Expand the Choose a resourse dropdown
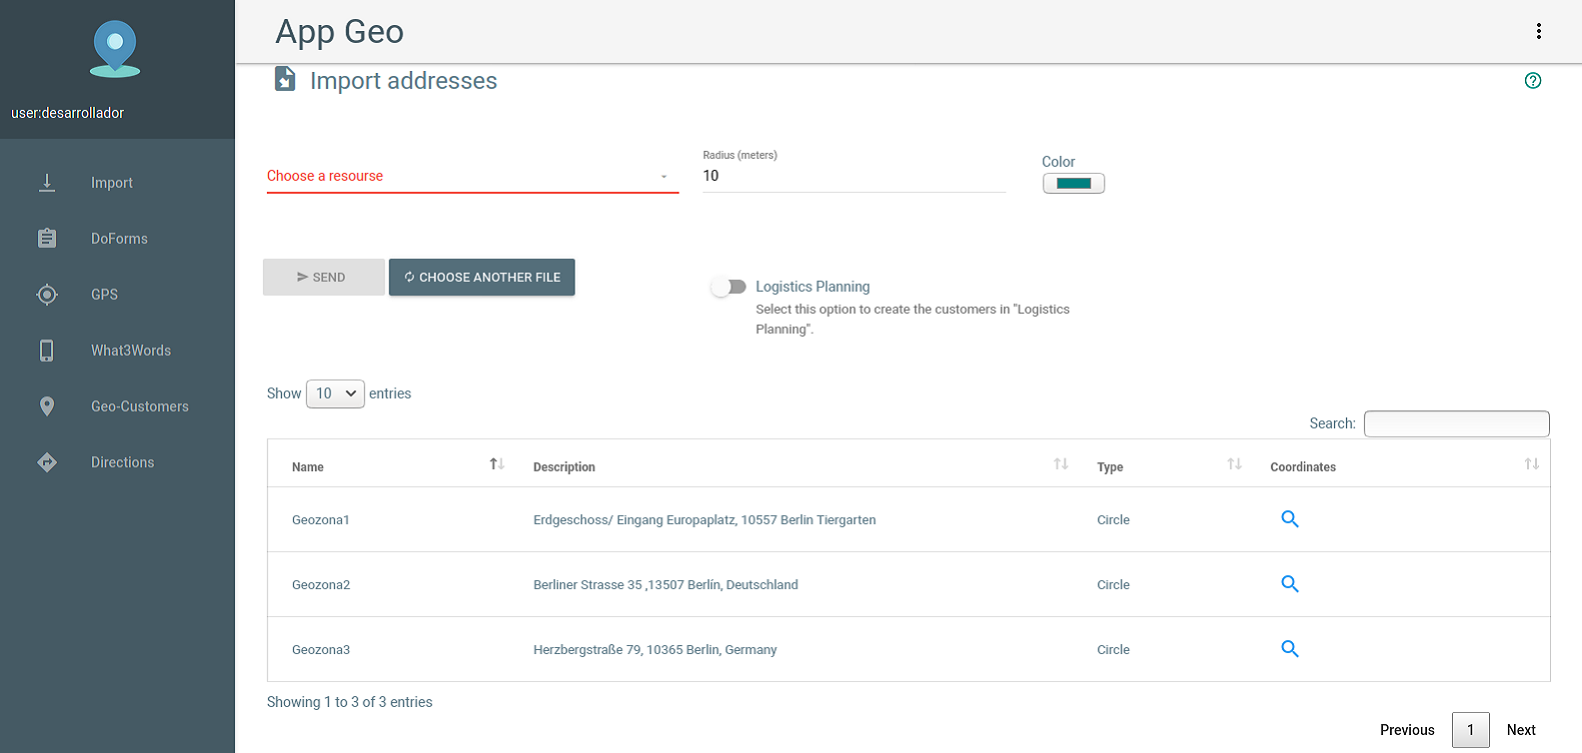This screenshot has width=1582, height=753. point(472,176)
